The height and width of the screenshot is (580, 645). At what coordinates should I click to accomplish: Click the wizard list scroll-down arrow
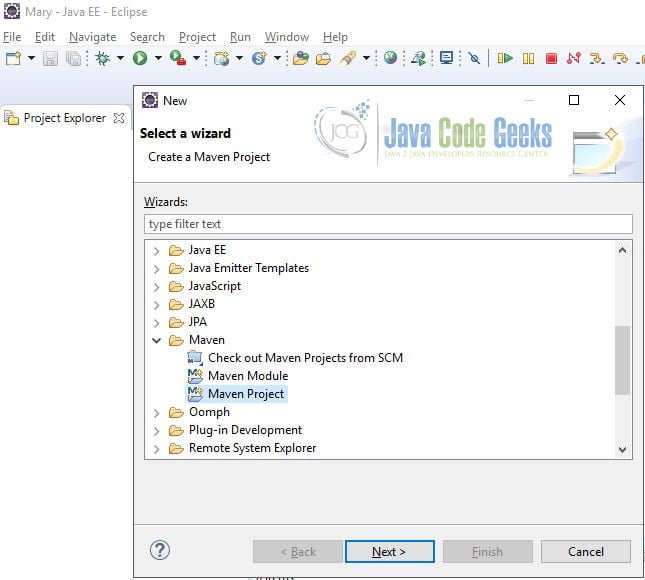622,450
